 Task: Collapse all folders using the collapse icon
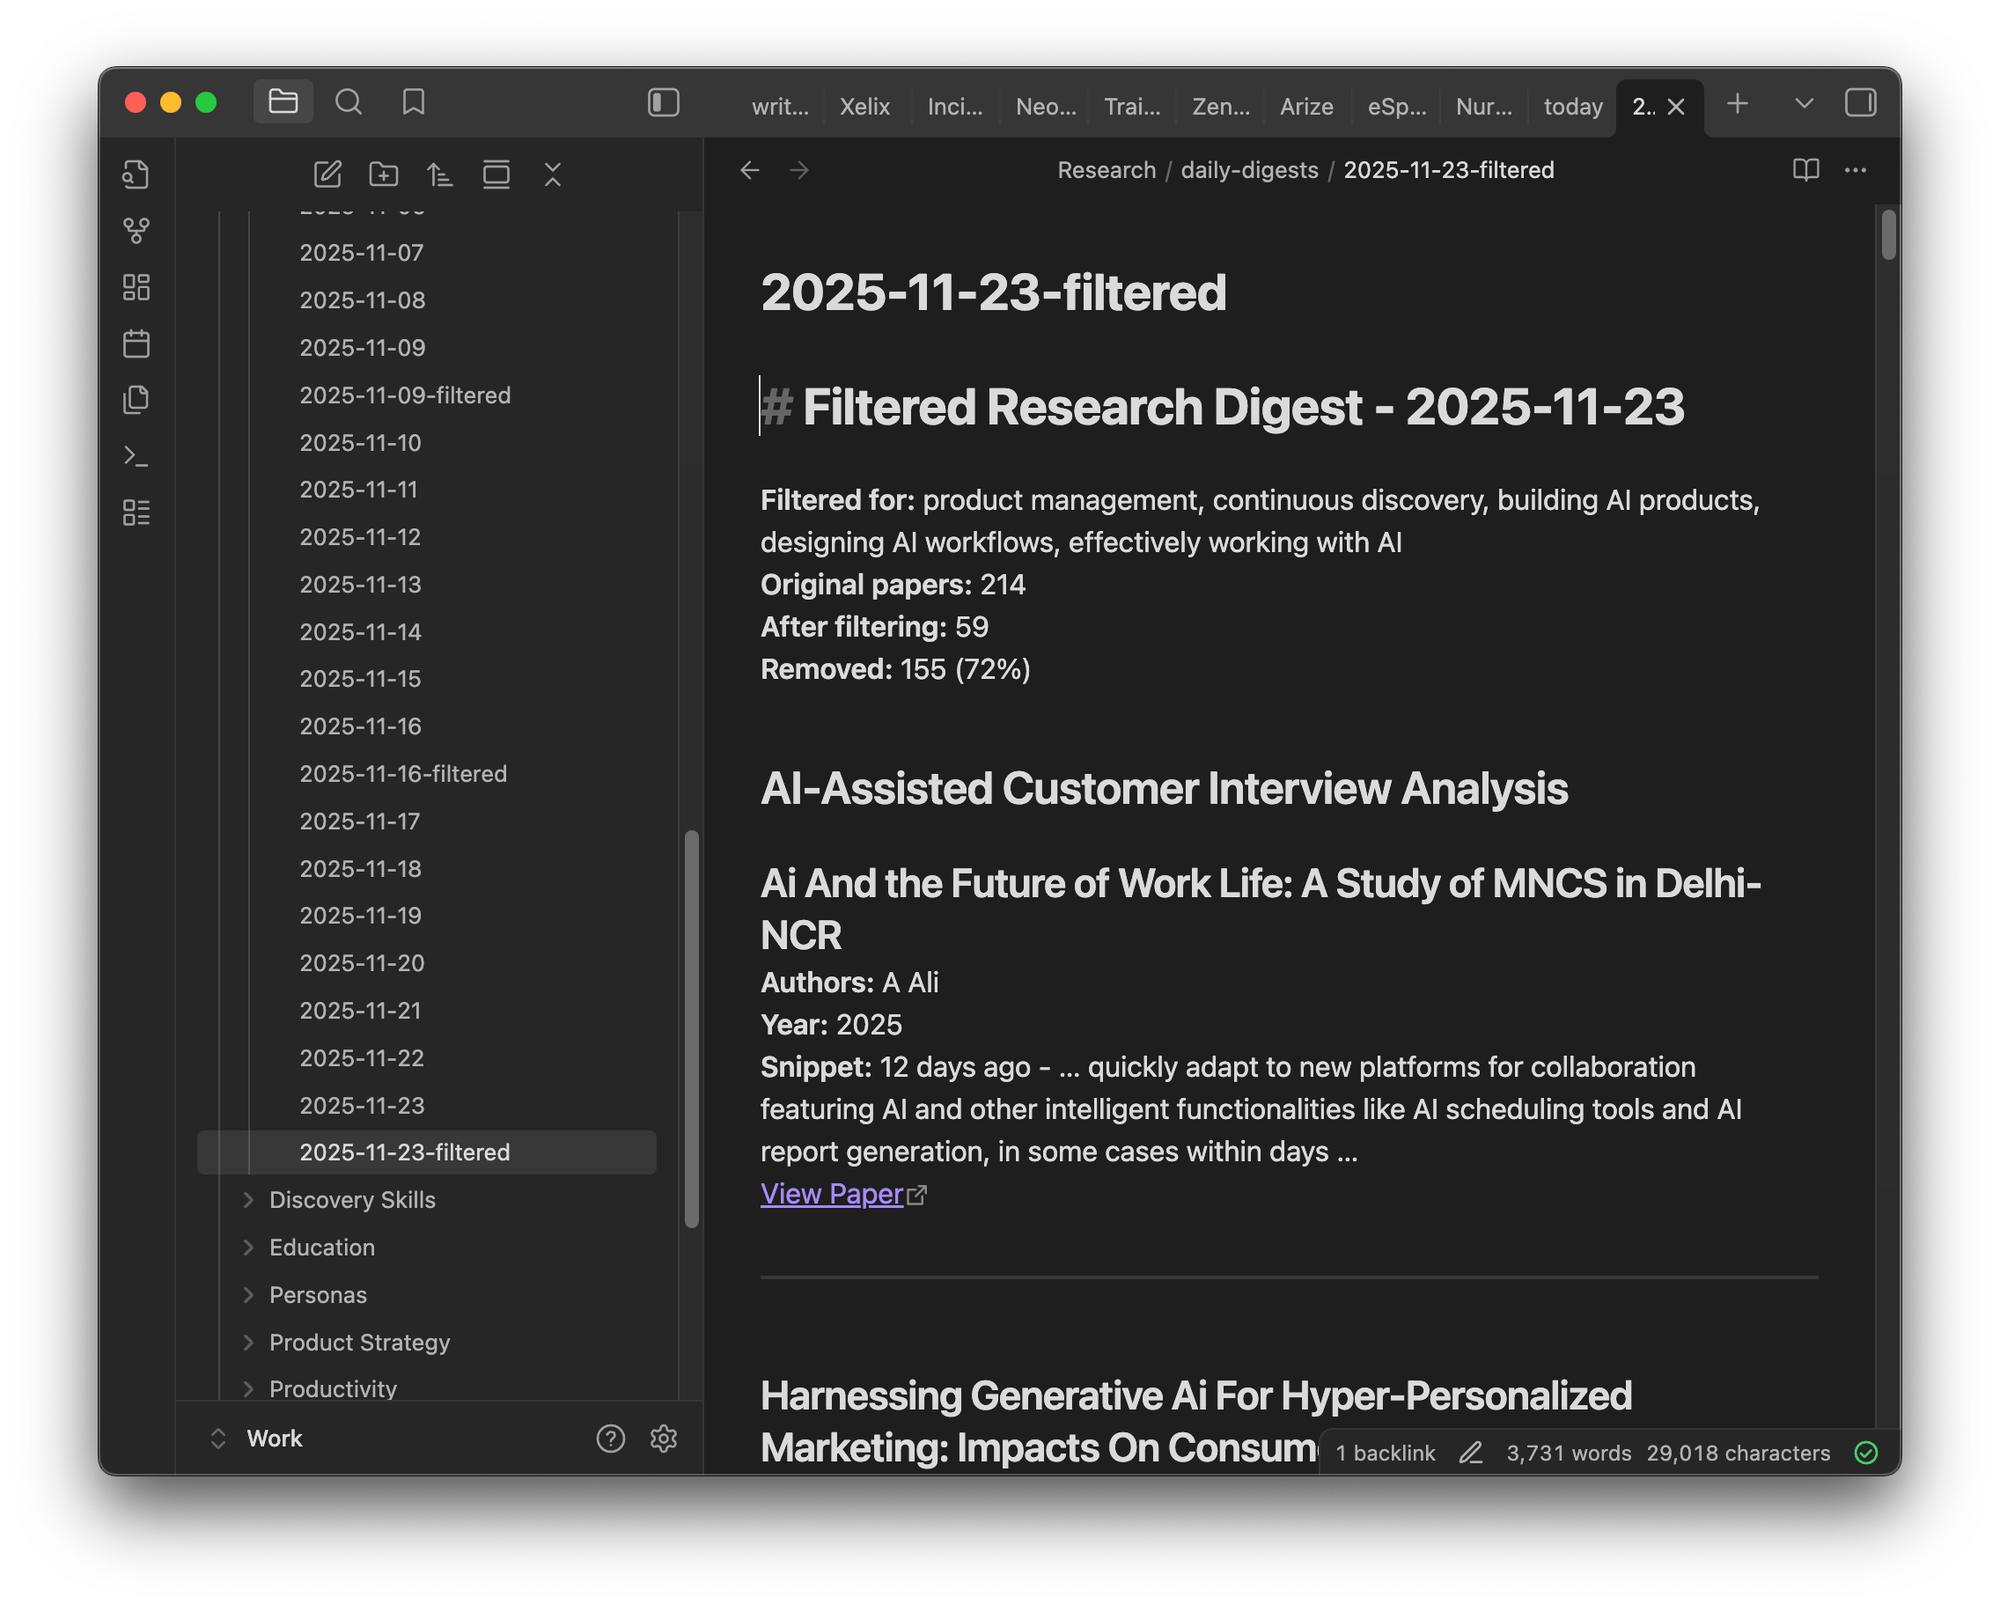(x=553, y=173)
